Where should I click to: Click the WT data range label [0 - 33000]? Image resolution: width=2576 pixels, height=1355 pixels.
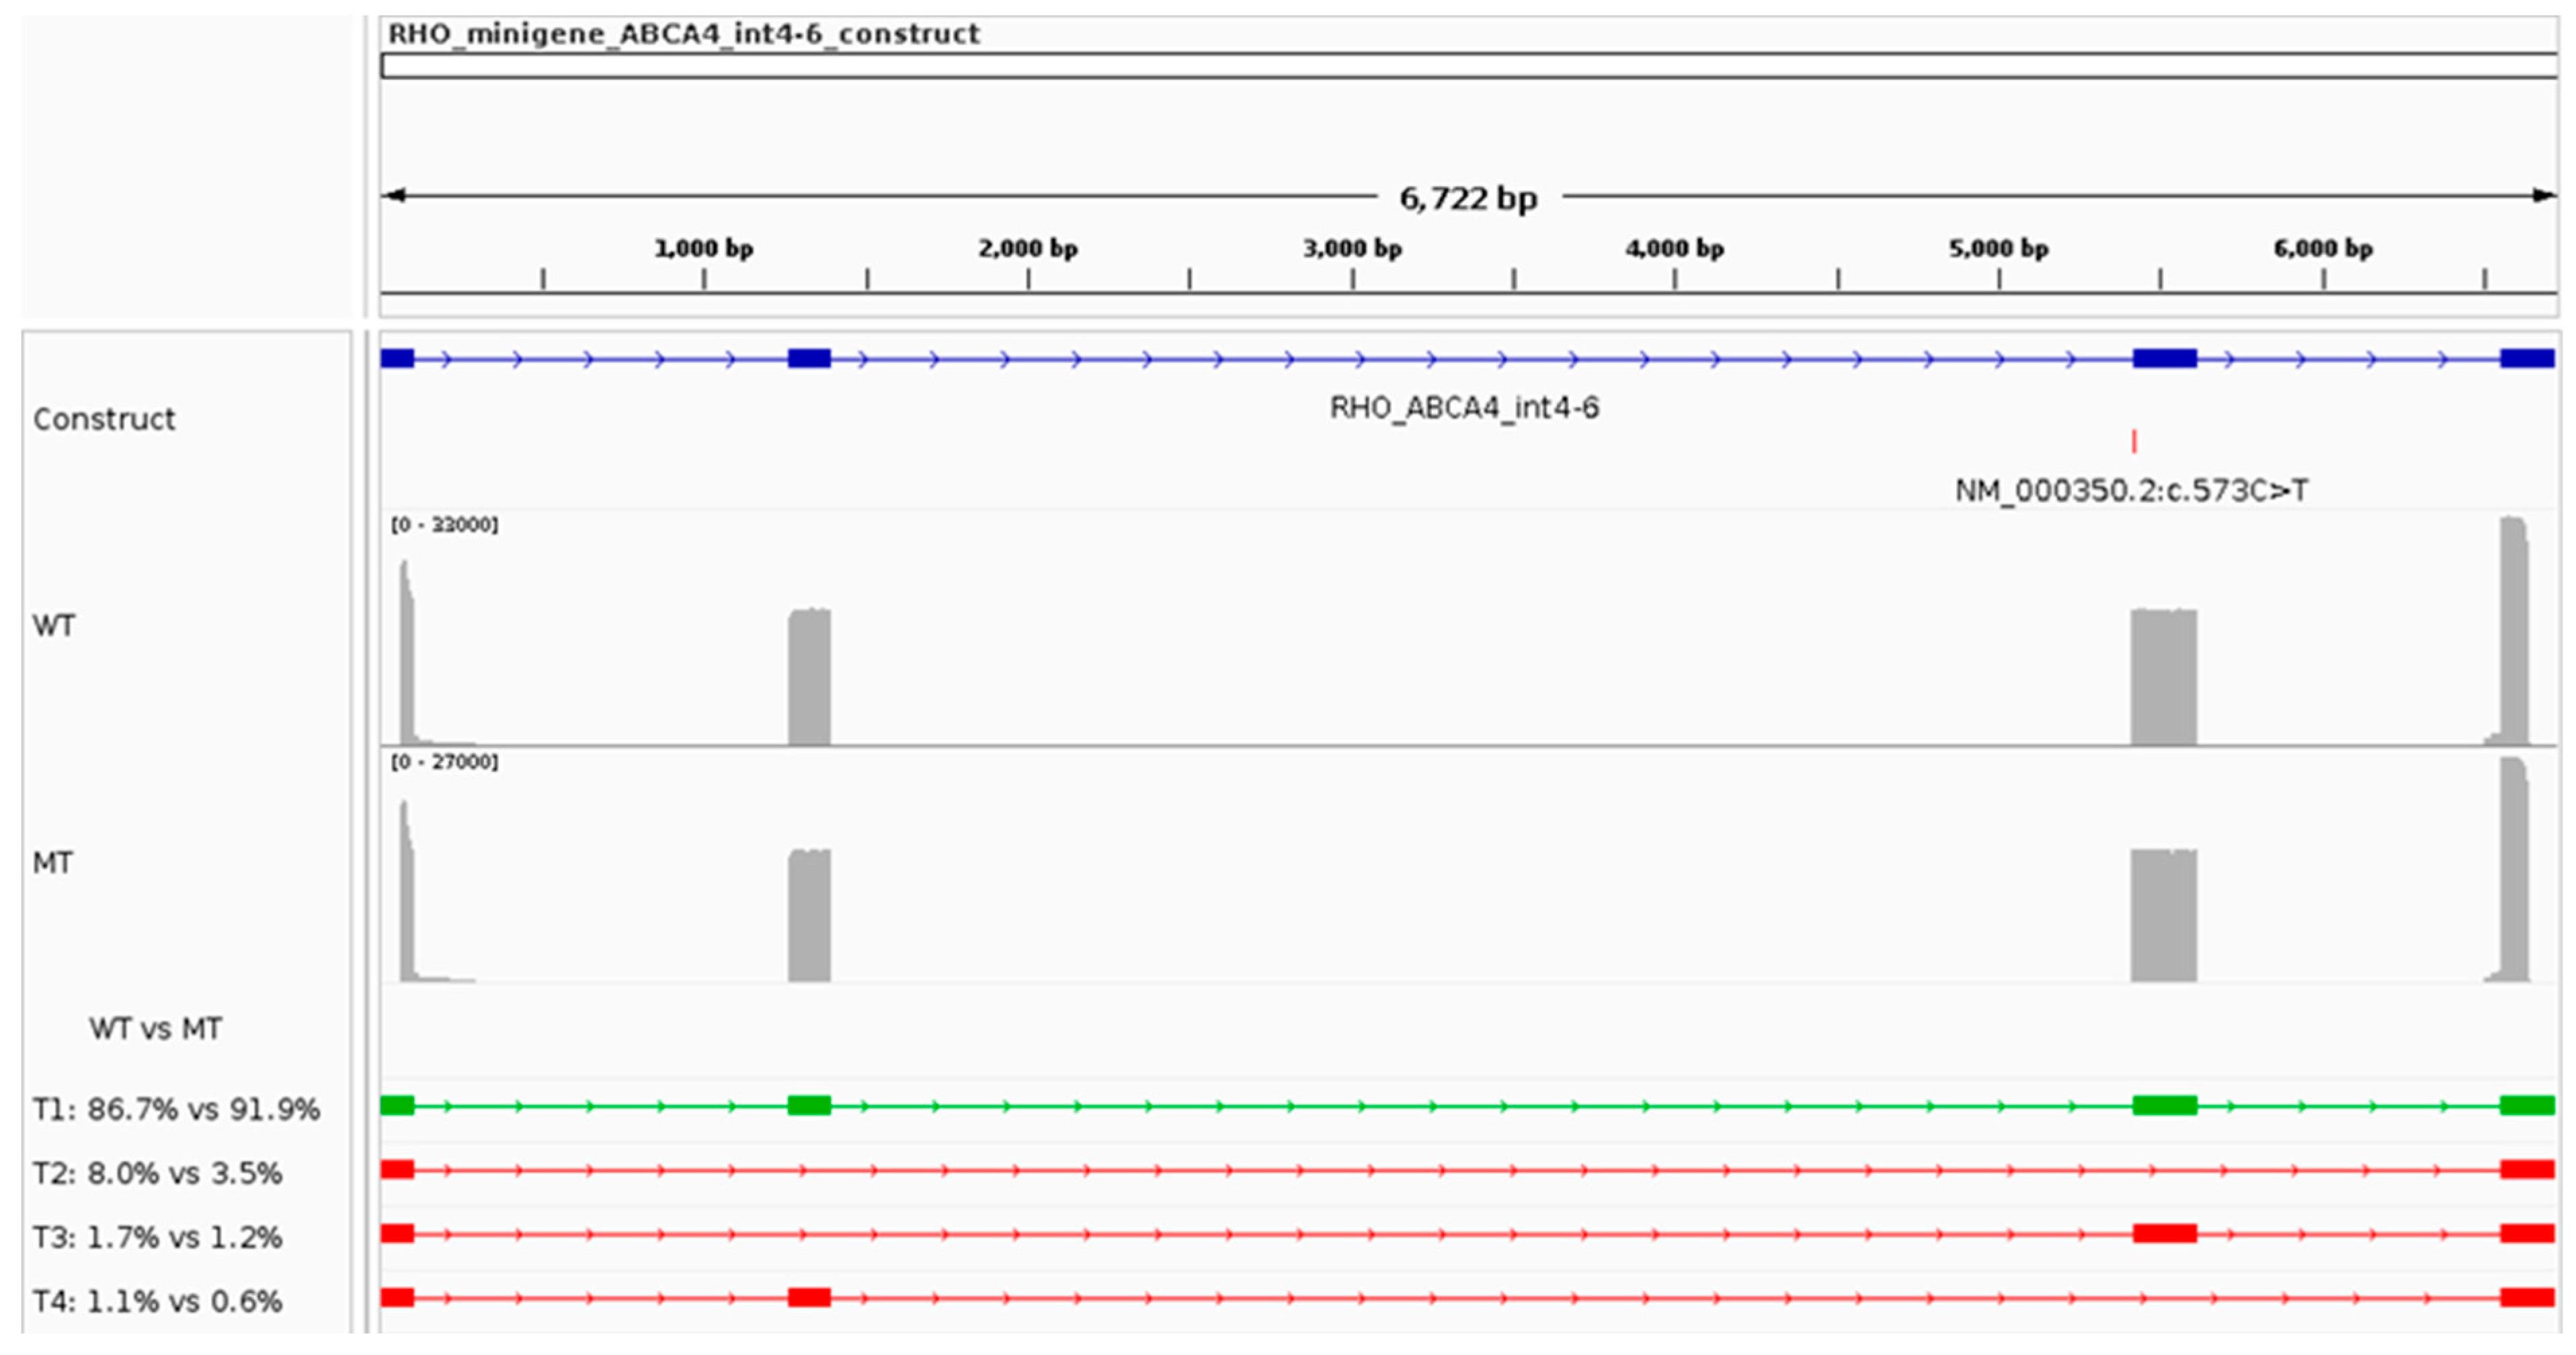pyautogui.click(x=444, y=525)
